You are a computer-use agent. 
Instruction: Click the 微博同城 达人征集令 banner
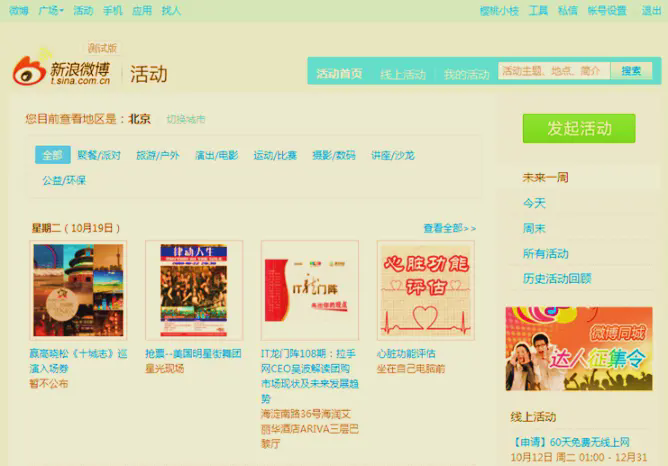click(x=578, y=348)
